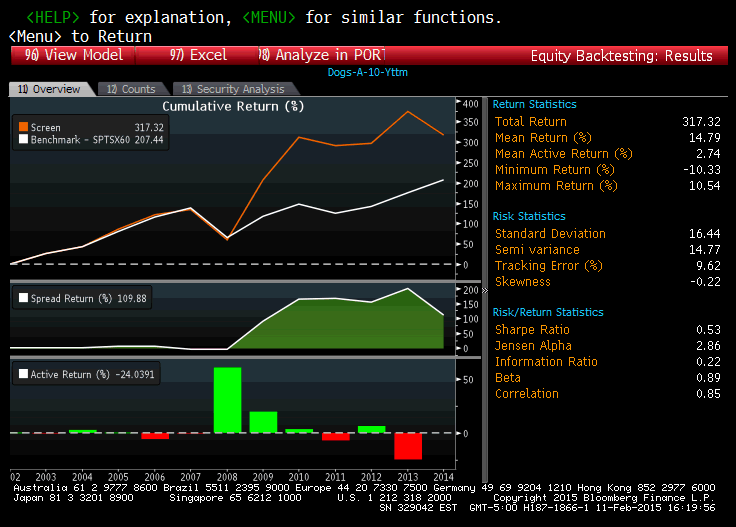Image resolution: width=736 pixels, height=527 pixels.
Task: Click the Sharpe Ratio value 0.53
Action: (708, 329)
